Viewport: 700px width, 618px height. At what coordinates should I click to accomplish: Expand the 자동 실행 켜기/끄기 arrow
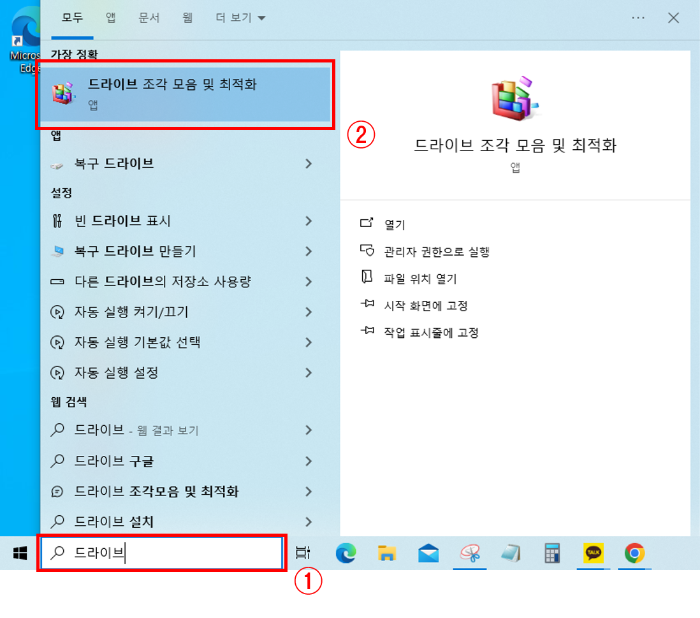coord(308,312)
